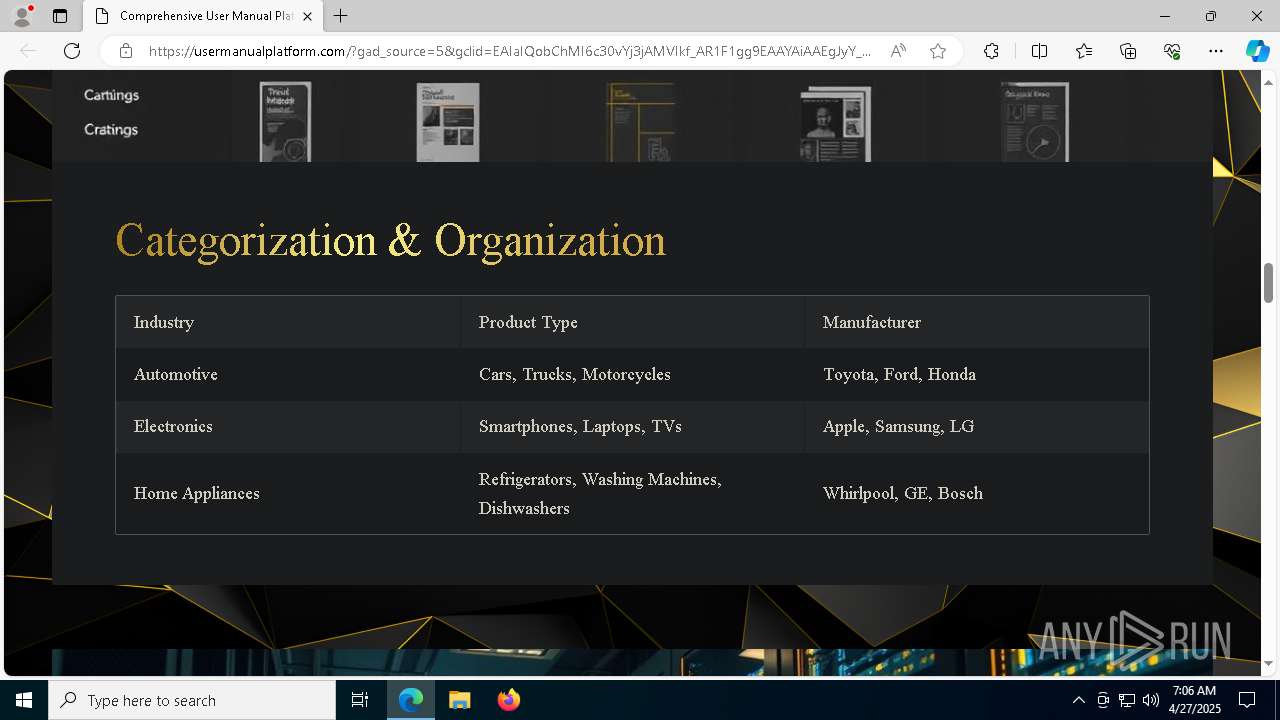
Task: Open the rightmost manual thumbnail
Action: coord(1035,121)
